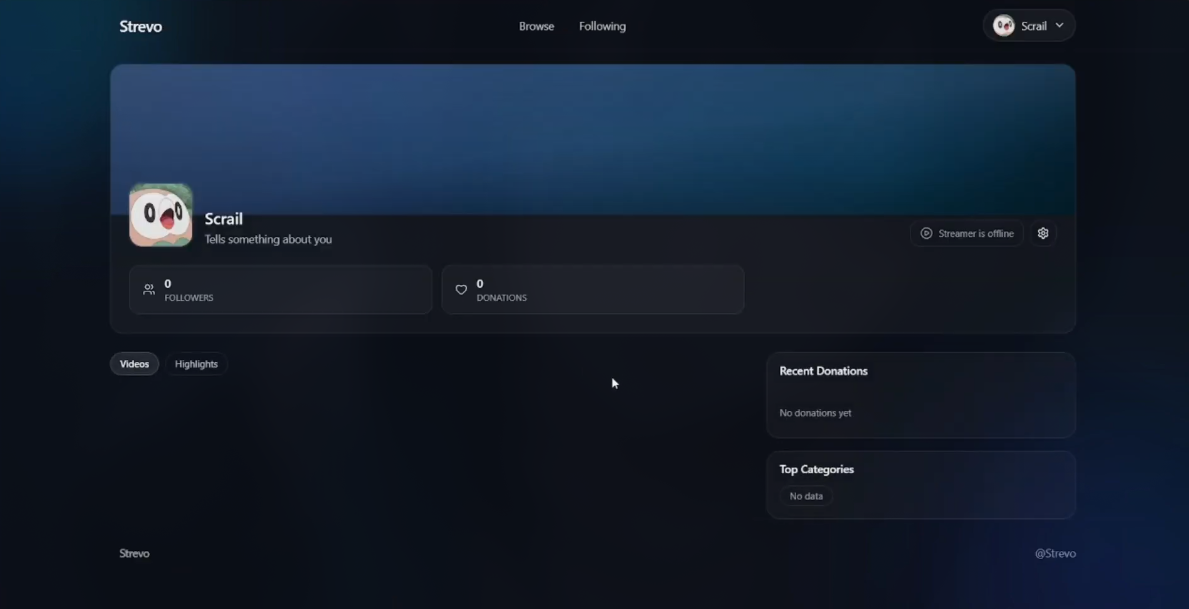Go to the Following page
Viewport: 1189px width, 609px height.
point(602,27)
